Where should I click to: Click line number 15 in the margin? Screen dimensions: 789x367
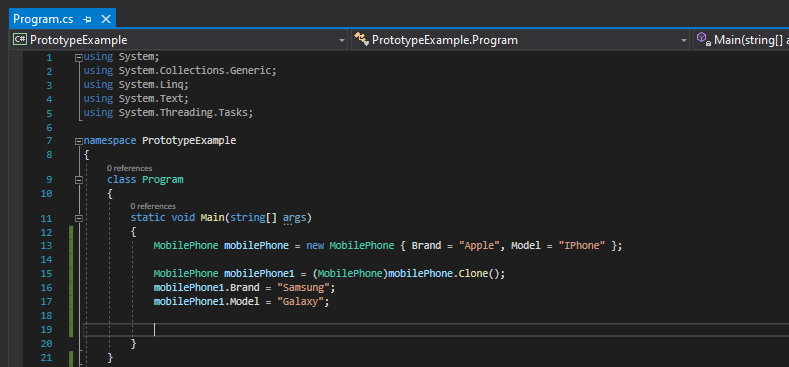[x=46, y=274]
